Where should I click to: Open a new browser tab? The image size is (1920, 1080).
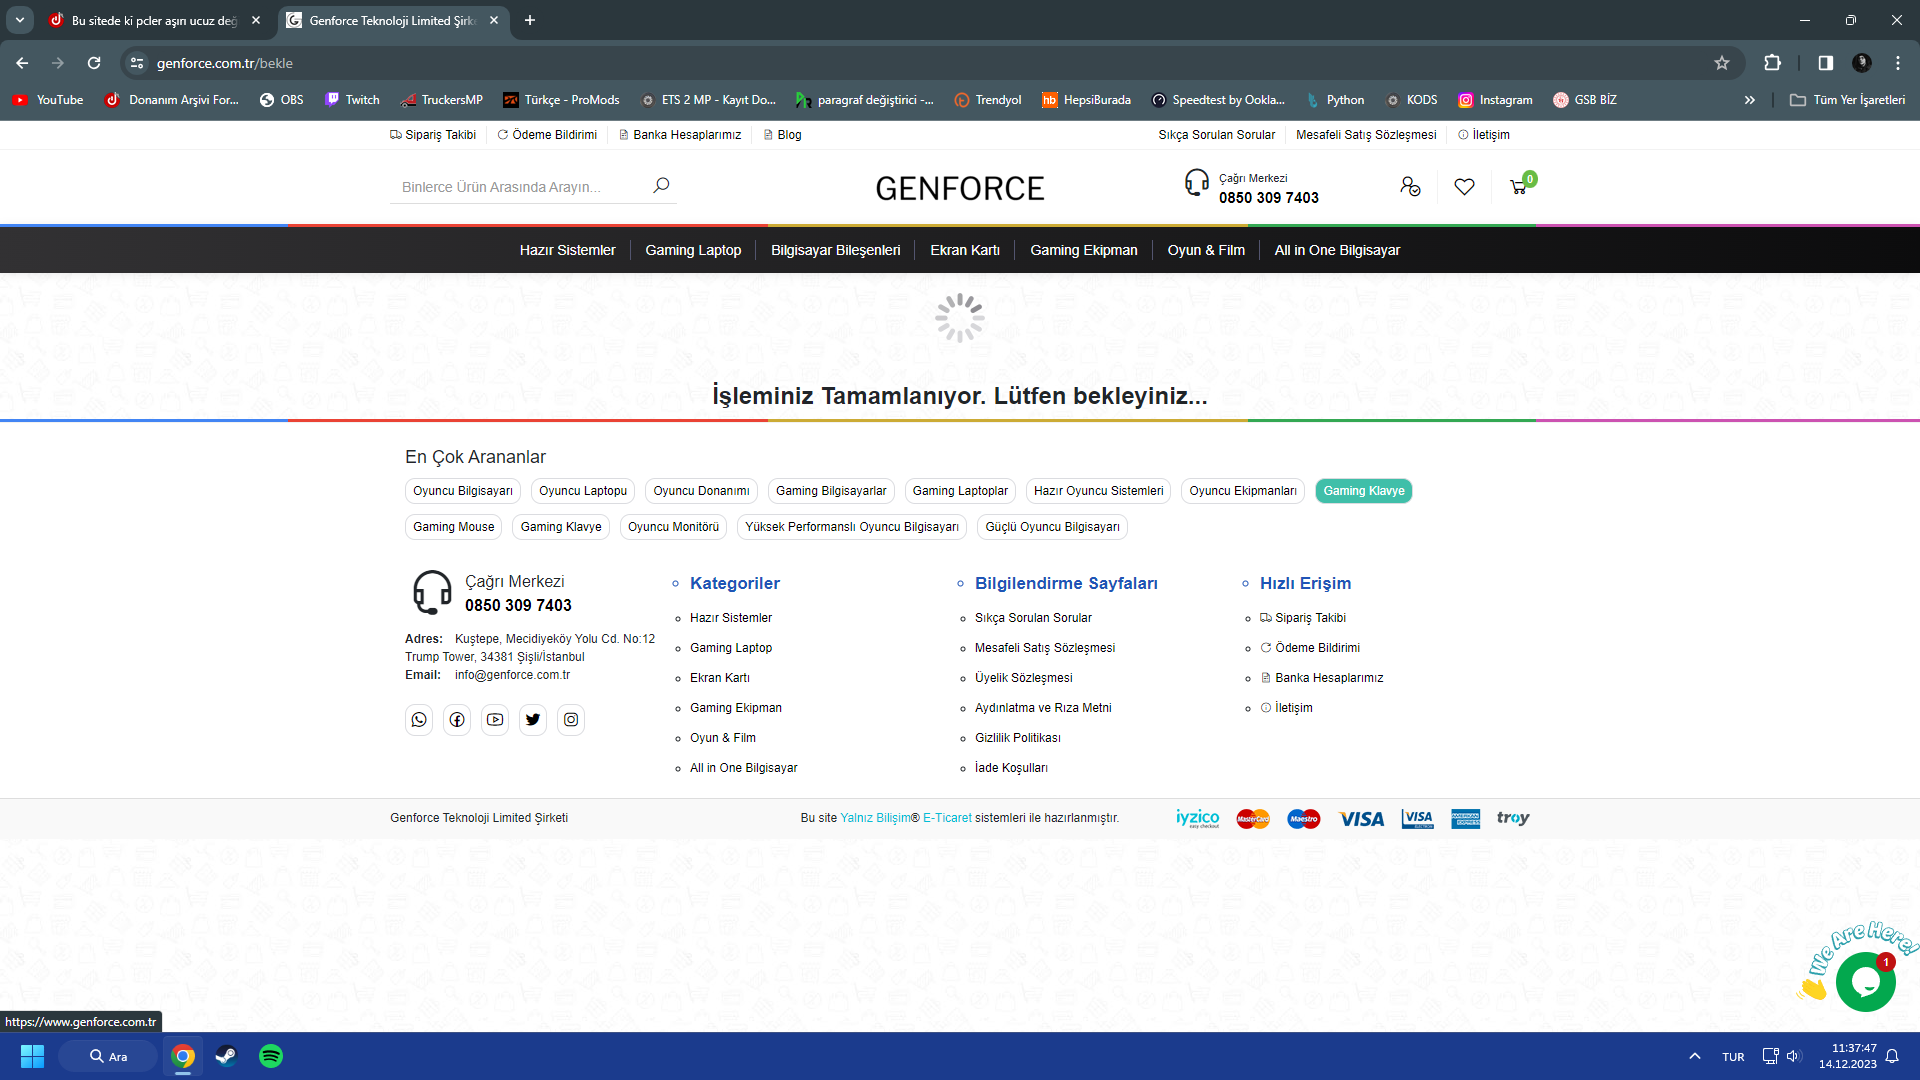[x=530, y=20]
